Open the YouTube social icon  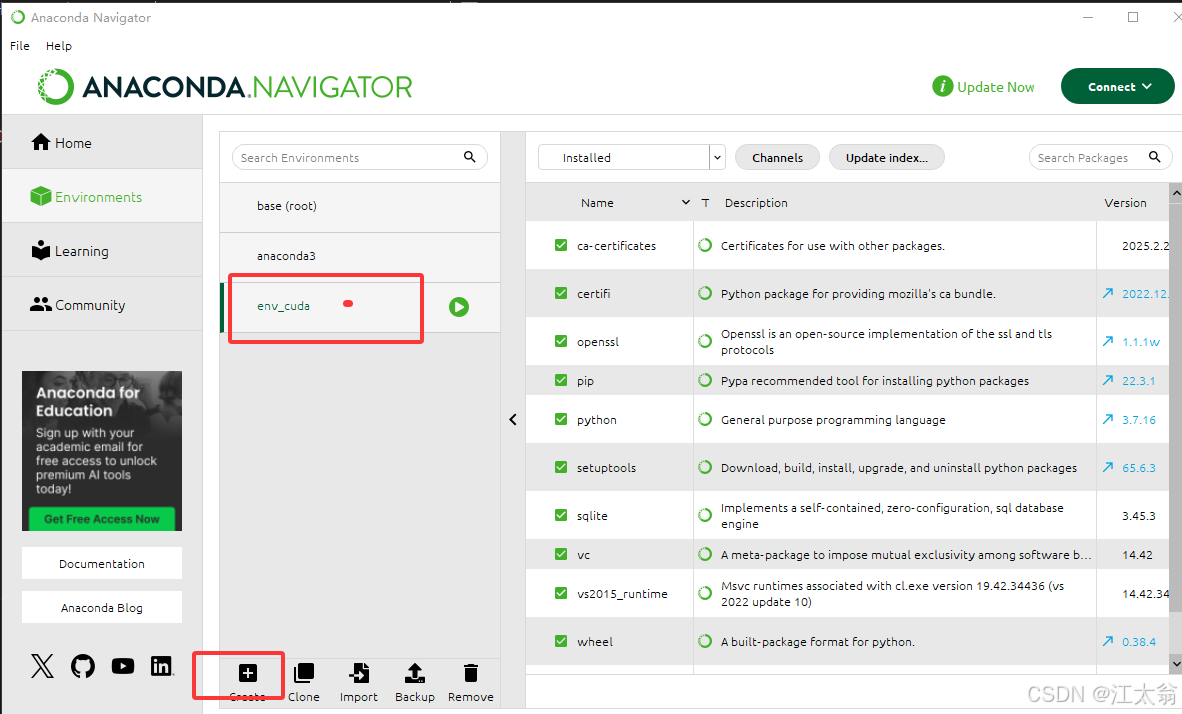pyautogui.click(x=123, y=666)
